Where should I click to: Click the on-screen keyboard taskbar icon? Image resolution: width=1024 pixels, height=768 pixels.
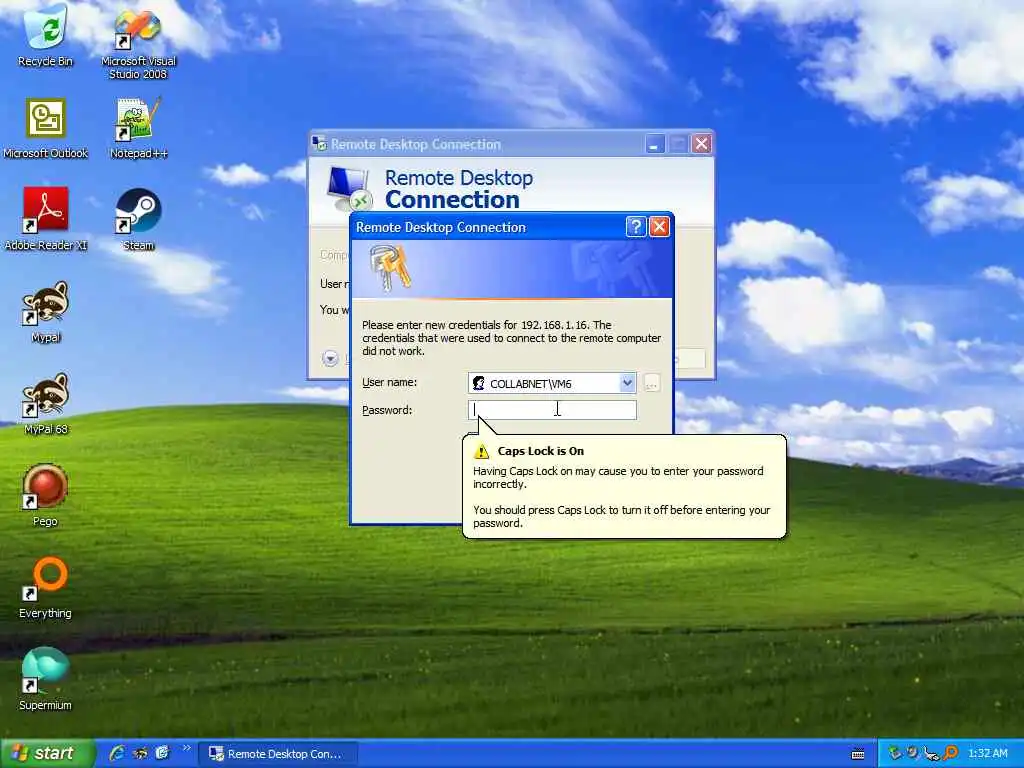coord(858,754)
